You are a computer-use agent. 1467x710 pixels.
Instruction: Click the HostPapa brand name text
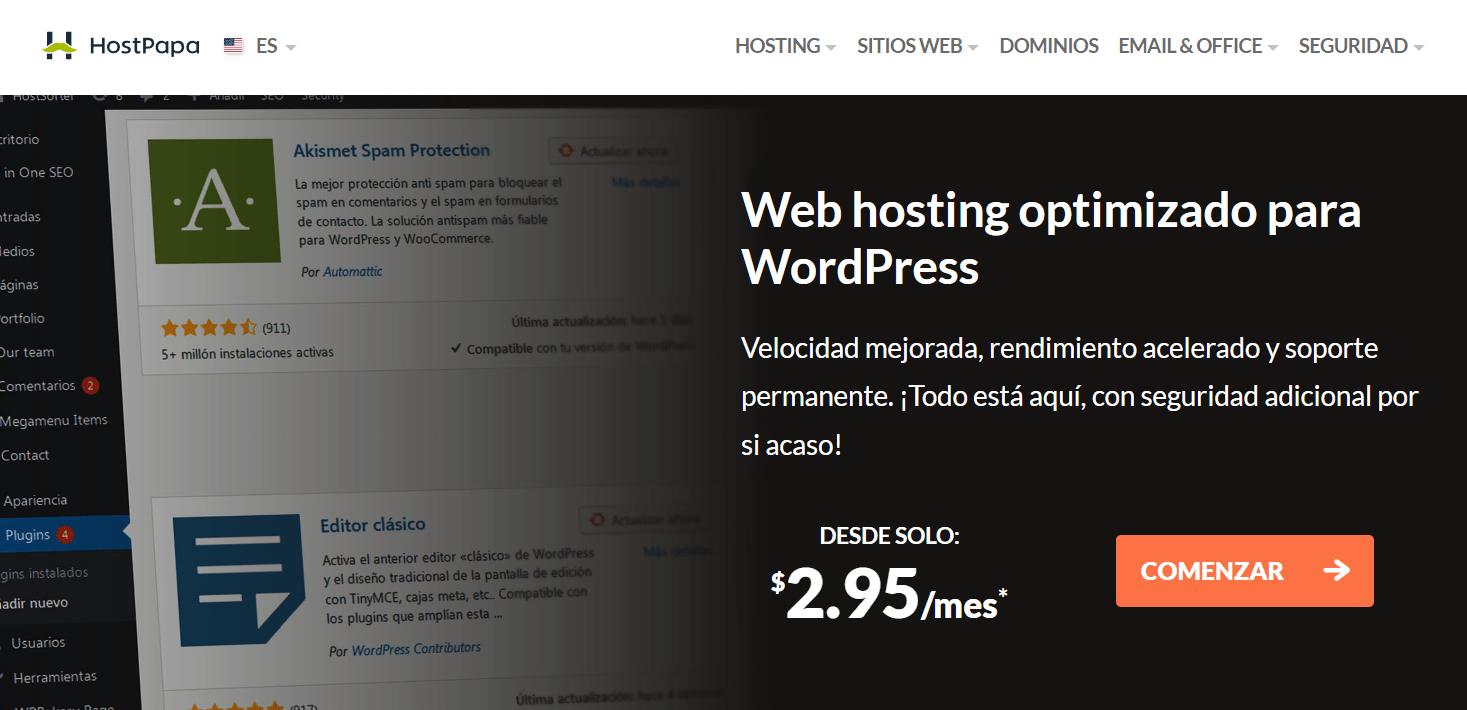click(x=144, y=46)
